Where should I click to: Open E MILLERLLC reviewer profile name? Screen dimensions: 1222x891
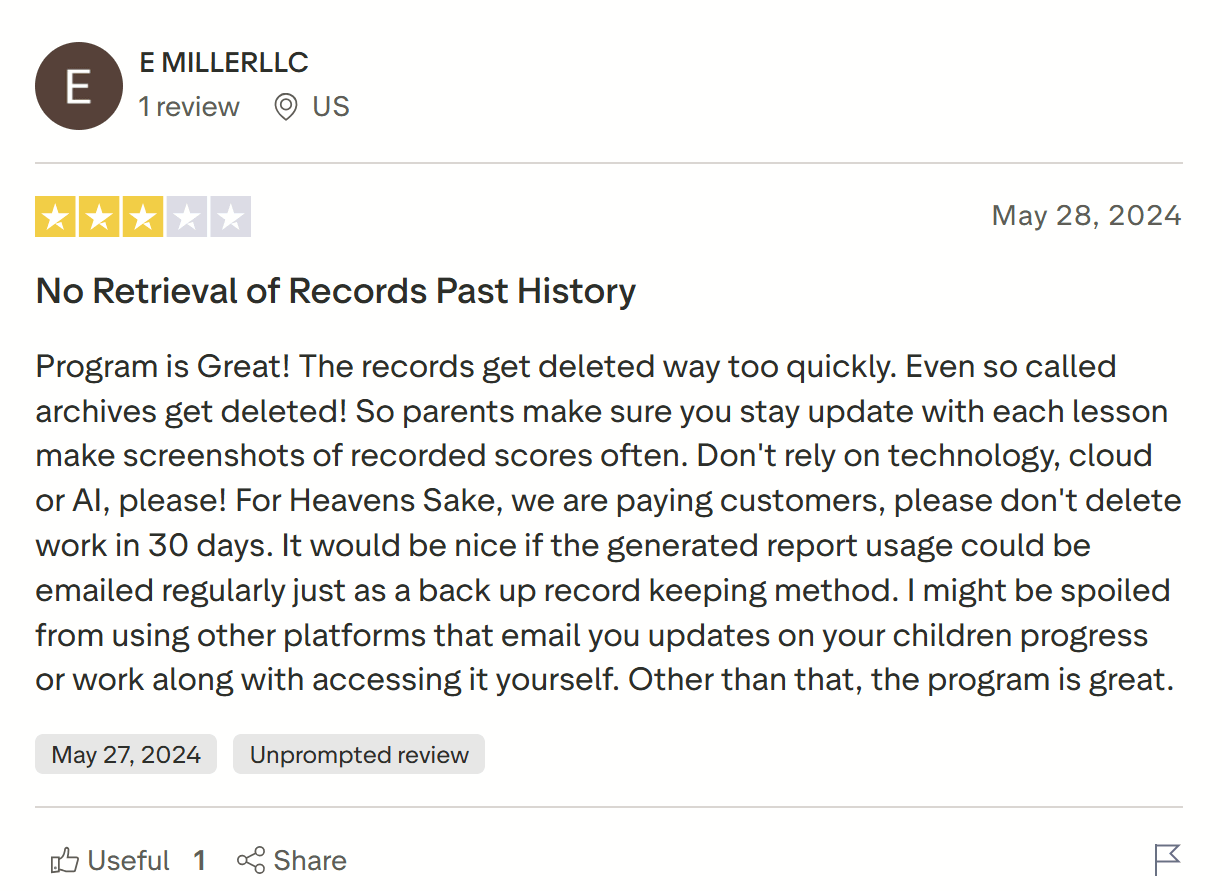(x=224, y=62)
